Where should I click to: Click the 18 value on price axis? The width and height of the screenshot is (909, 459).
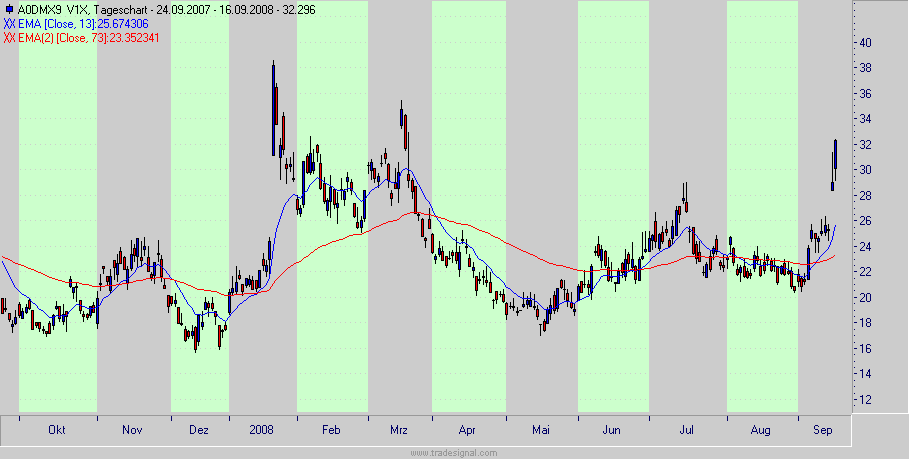pyautogui.click(x=865, y=323)
